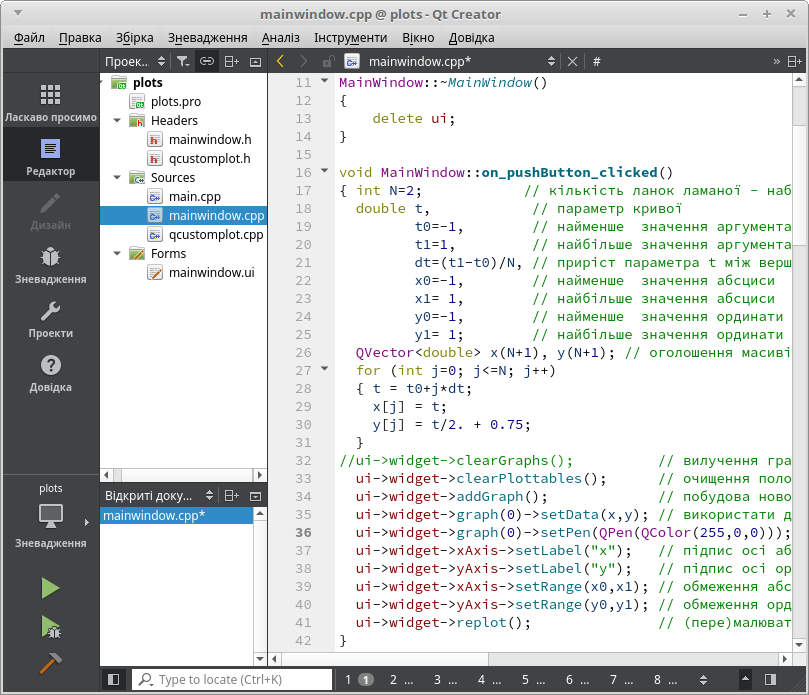Toggle the left sidebar visibility button
This screenshot has height=695, width=809.
point(113,679)
